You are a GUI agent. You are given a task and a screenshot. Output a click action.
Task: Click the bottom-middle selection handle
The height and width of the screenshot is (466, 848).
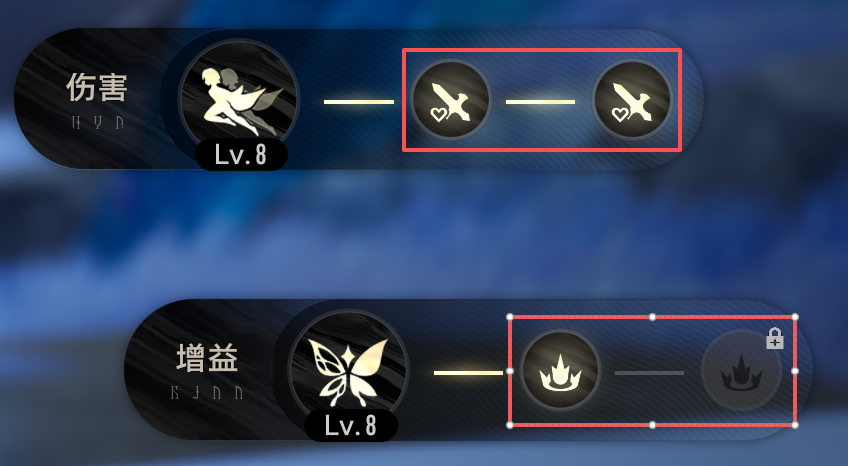click(x=652, y=425)
